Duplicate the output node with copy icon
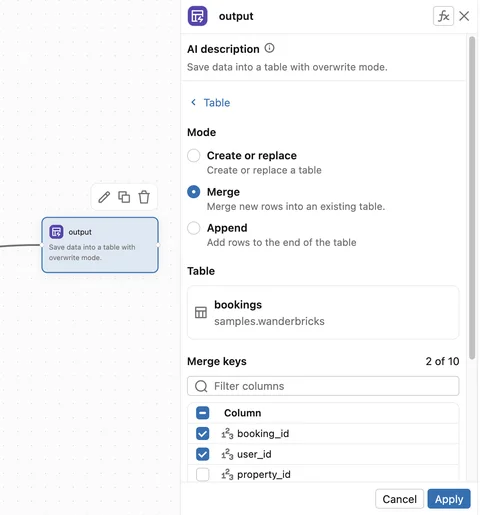Image resolution: width=480 pixels, height=515 pixels. pos(124,197)
